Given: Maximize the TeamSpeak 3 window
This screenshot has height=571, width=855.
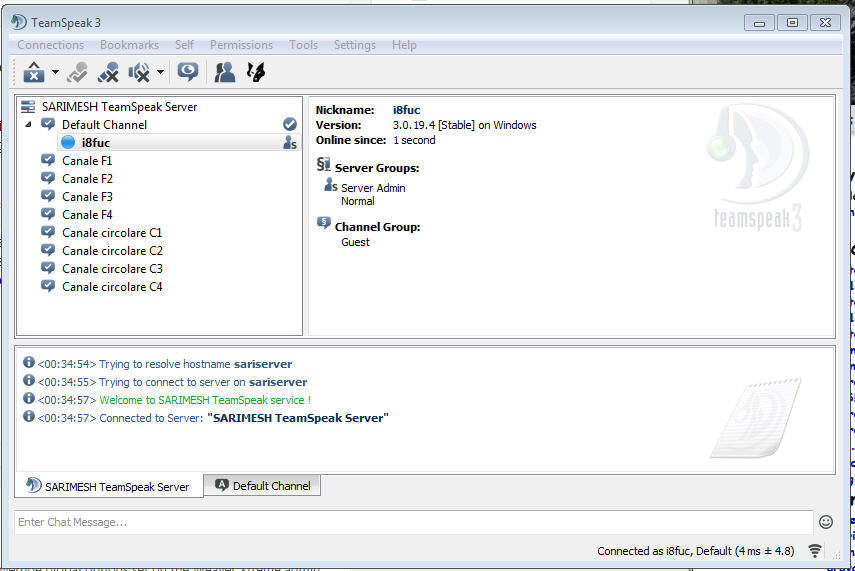Looking at the screenshot, I should tap(792, 22).
